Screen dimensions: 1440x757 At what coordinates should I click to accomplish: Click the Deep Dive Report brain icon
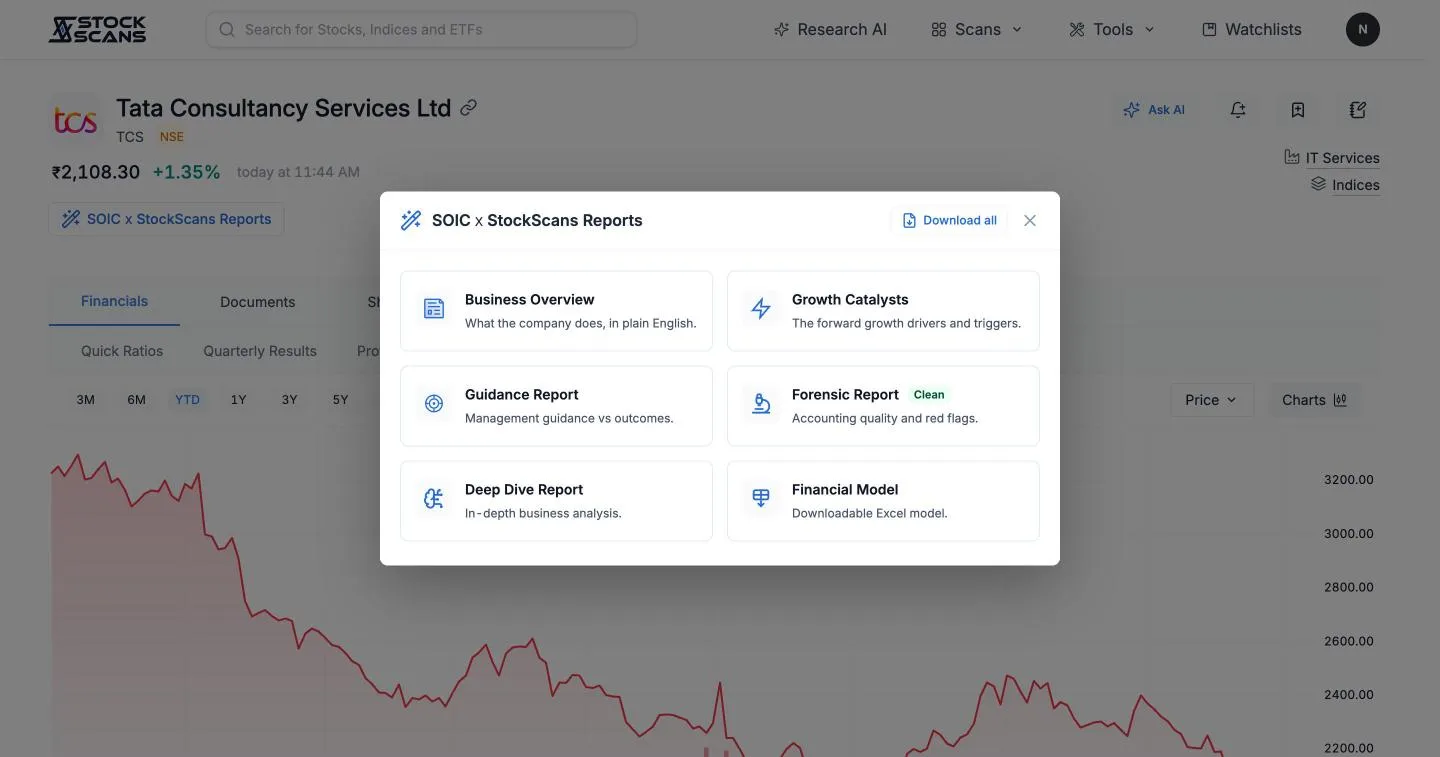click(x=434, y=499)
